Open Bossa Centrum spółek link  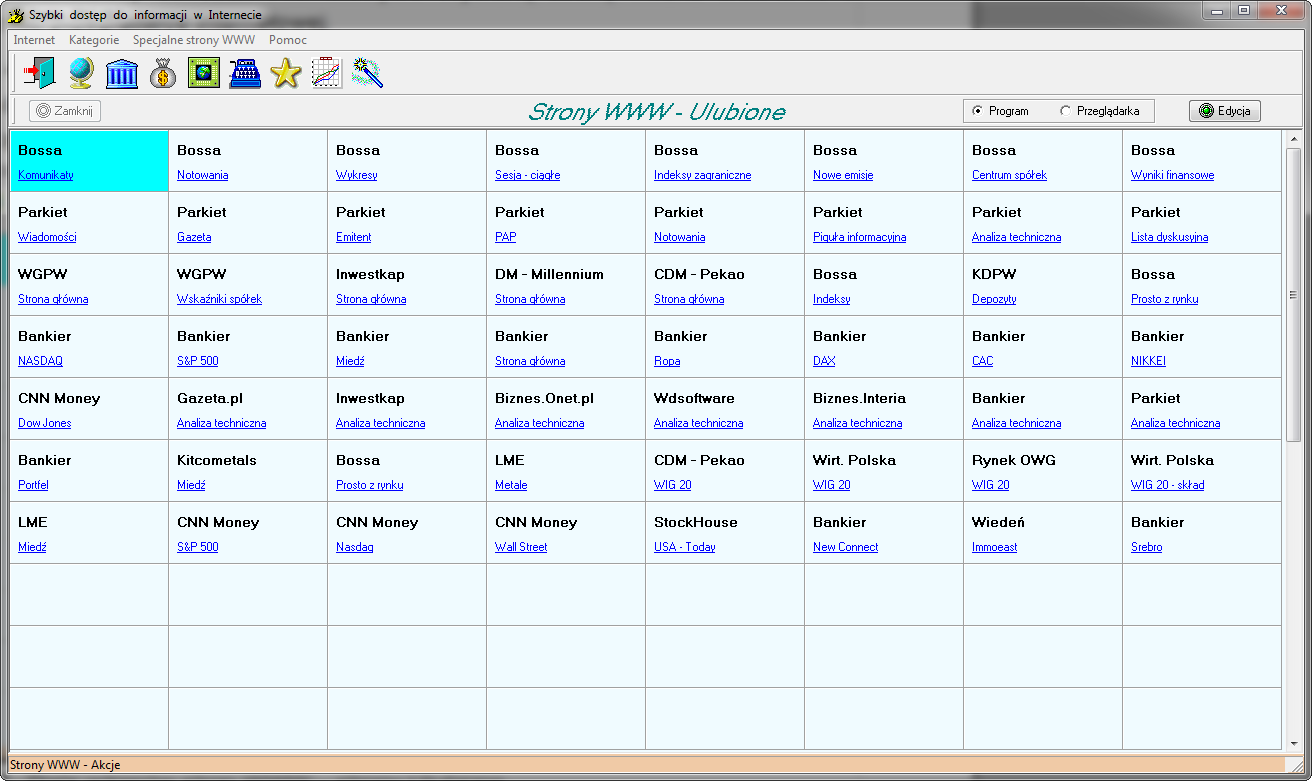1009,175
